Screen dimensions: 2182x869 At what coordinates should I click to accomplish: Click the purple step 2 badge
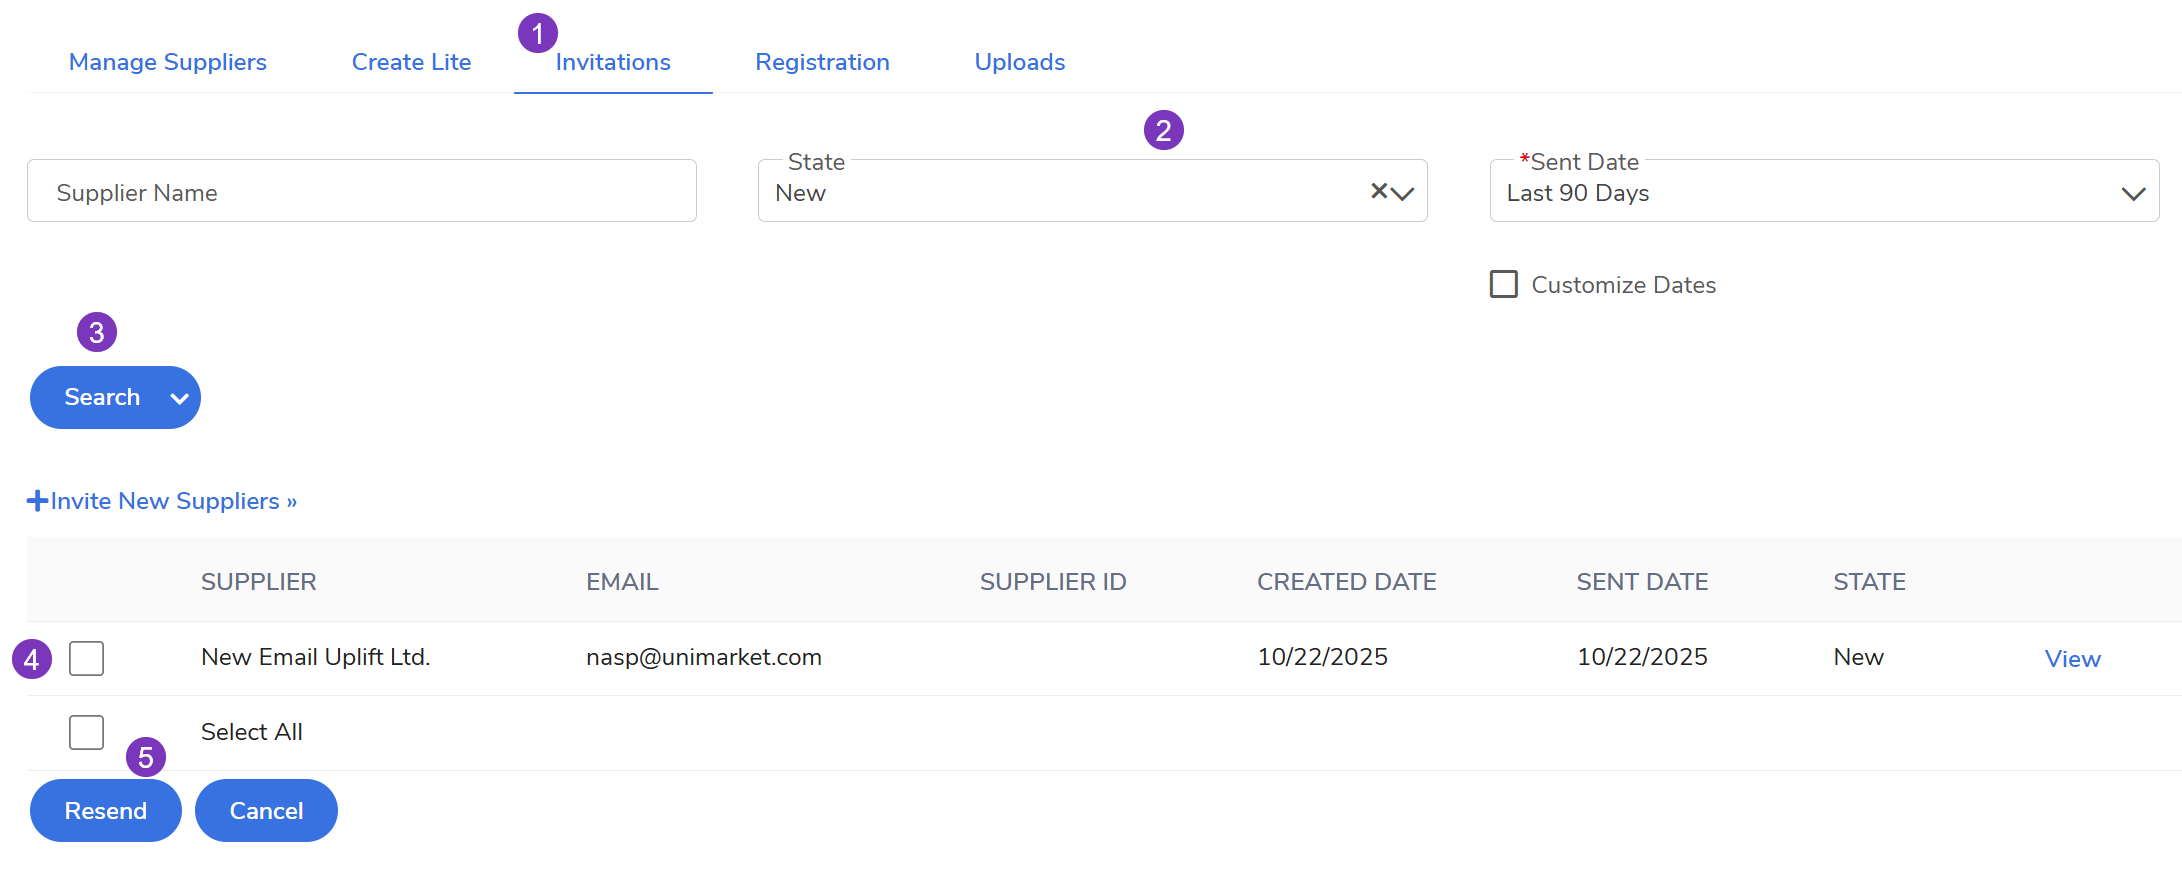pos(1163,130)
